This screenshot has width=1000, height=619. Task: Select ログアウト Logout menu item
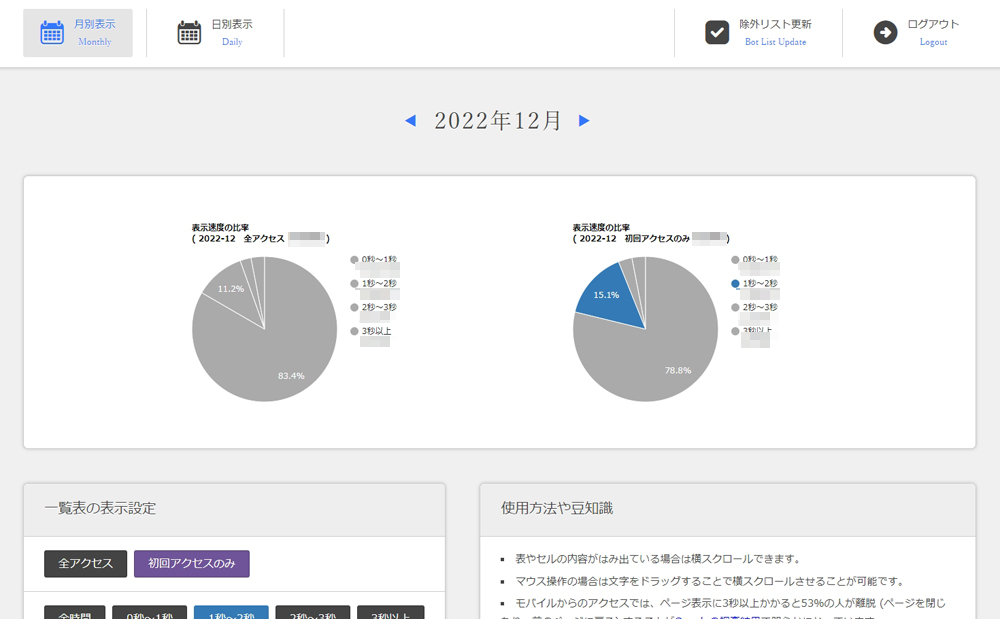coord(916,33)
